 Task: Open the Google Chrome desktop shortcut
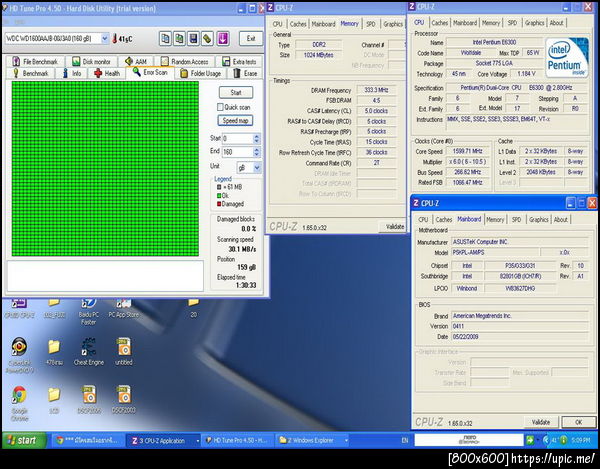pos(19,403)
